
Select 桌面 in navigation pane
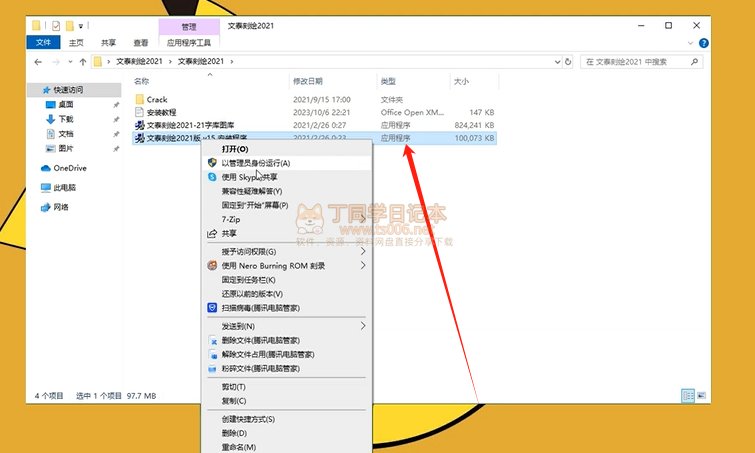click(66, 104)
